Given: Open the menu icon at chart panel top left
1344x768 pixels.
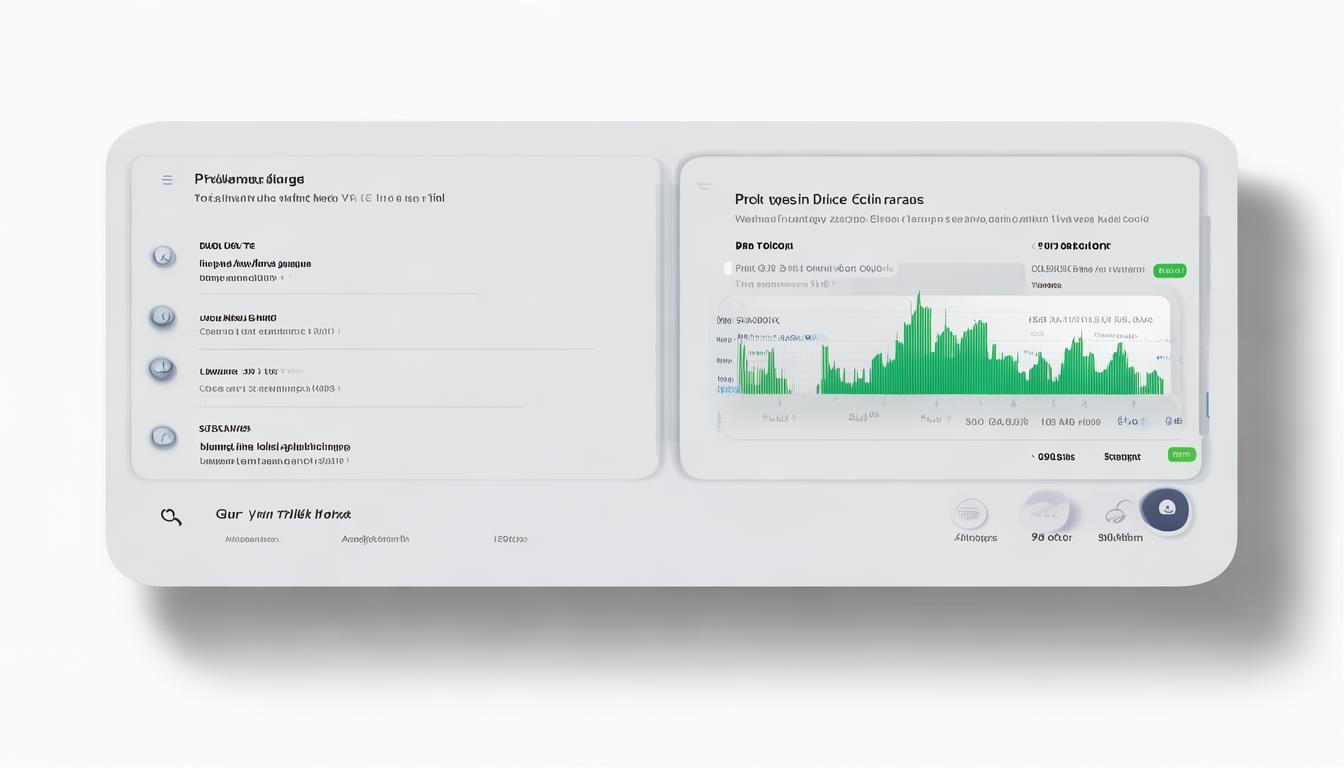Looking at the screenshot, I should pos(704,185).
